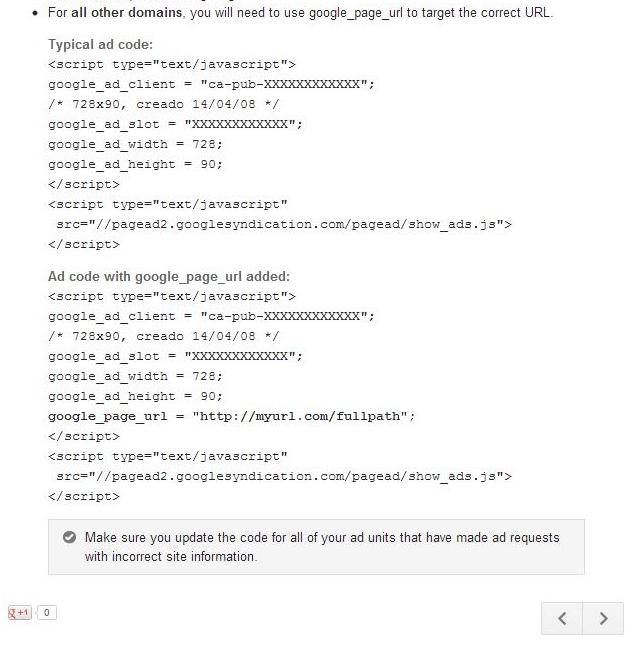This screenshot has height=656, width=644.
Task: Click the bold 'all other domains' text
Action: [126, 13]
